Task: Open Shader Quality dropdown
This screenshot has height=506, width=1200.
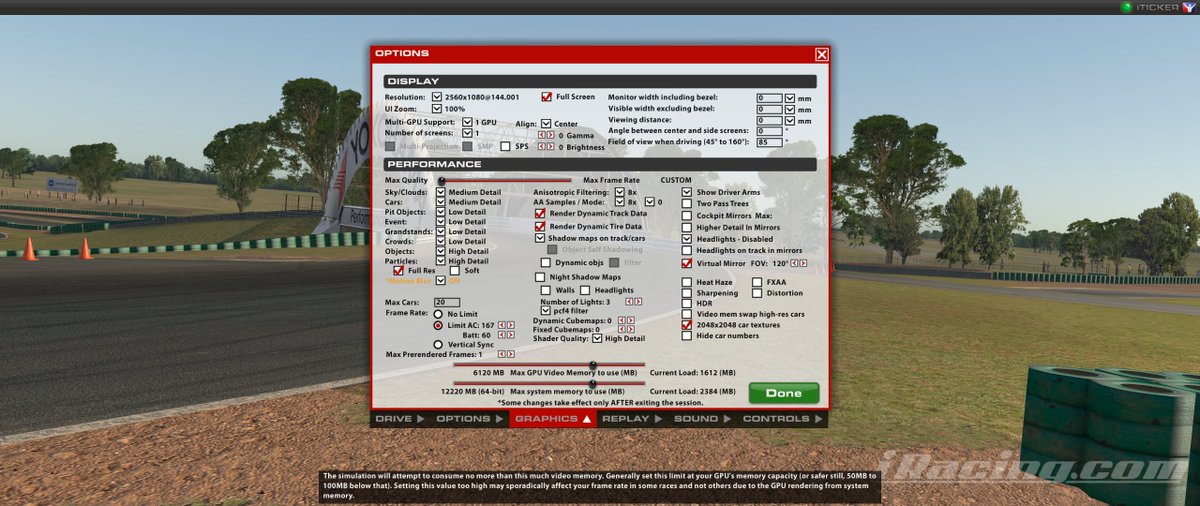Action: (x=597, y=339)
